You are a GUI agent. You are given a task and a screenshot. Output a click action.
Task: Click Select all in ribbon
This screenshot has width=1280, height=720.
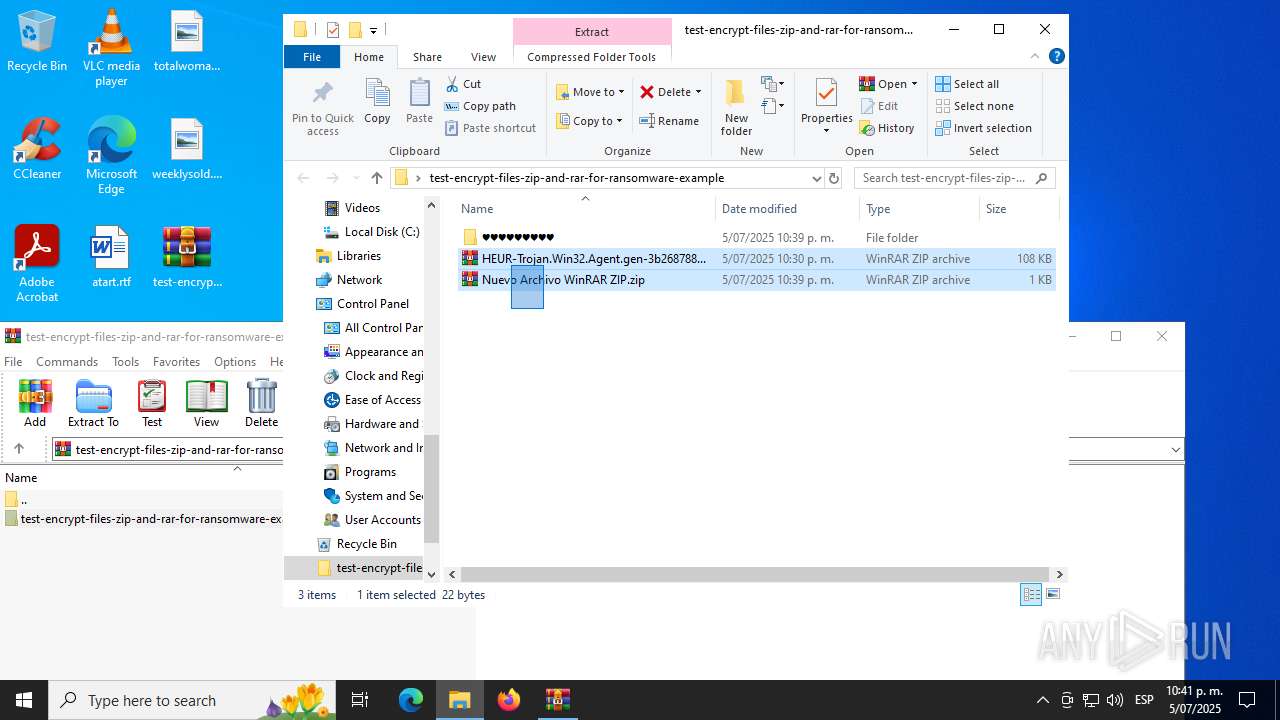pos(967,84)
